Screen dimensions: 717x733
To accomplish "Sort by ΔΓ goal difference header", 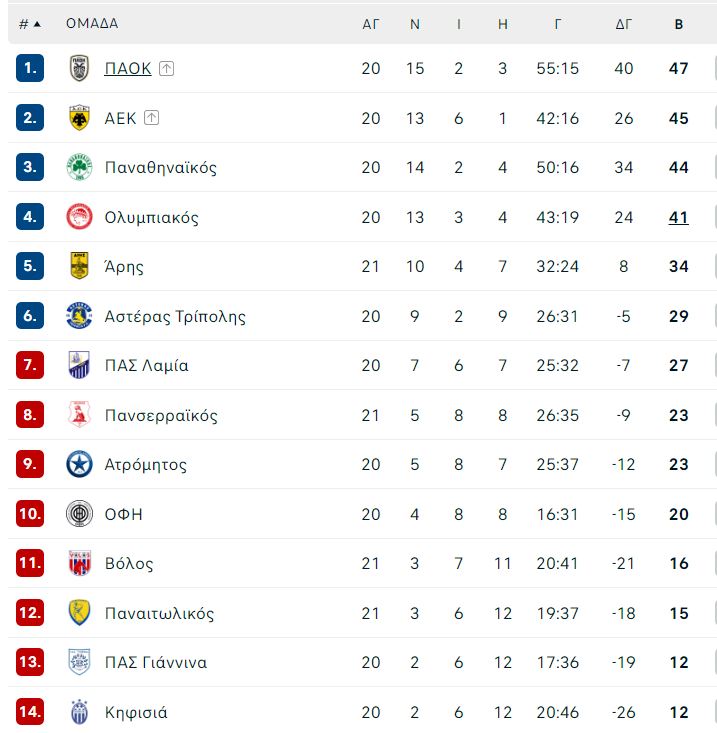I will pos(624,24).
